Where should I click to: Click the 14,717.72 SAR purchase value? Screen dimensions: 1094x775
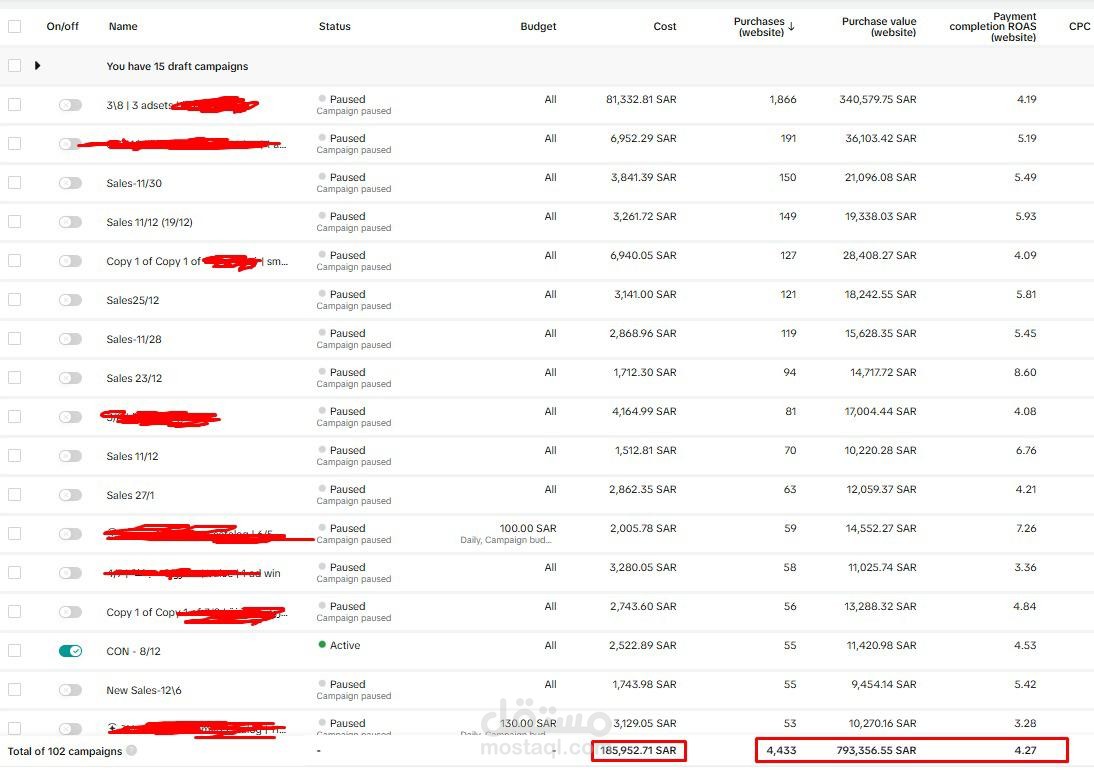tap(883, 373)
